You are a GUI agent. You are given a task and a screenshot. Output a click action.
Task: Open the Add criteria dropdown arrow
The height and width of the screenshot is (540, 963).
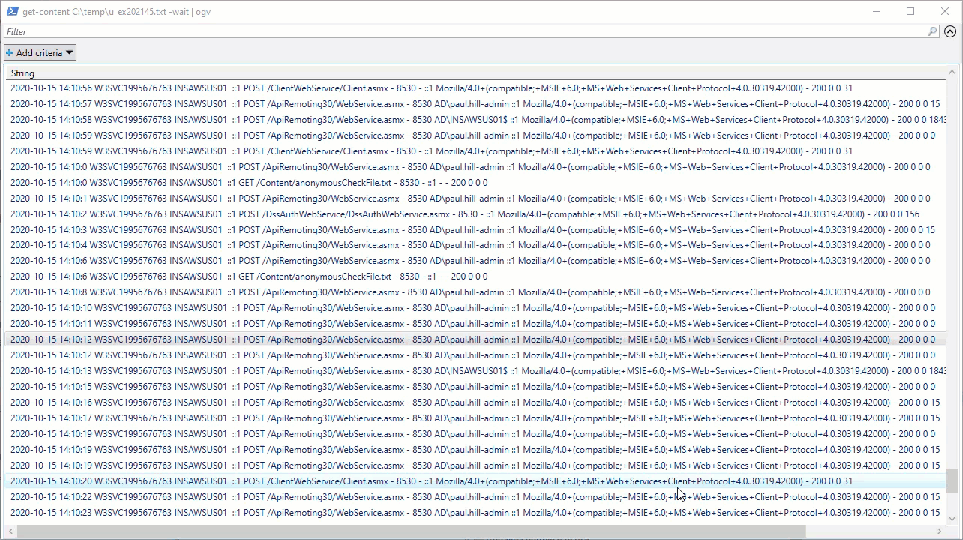tap(70, 52)
